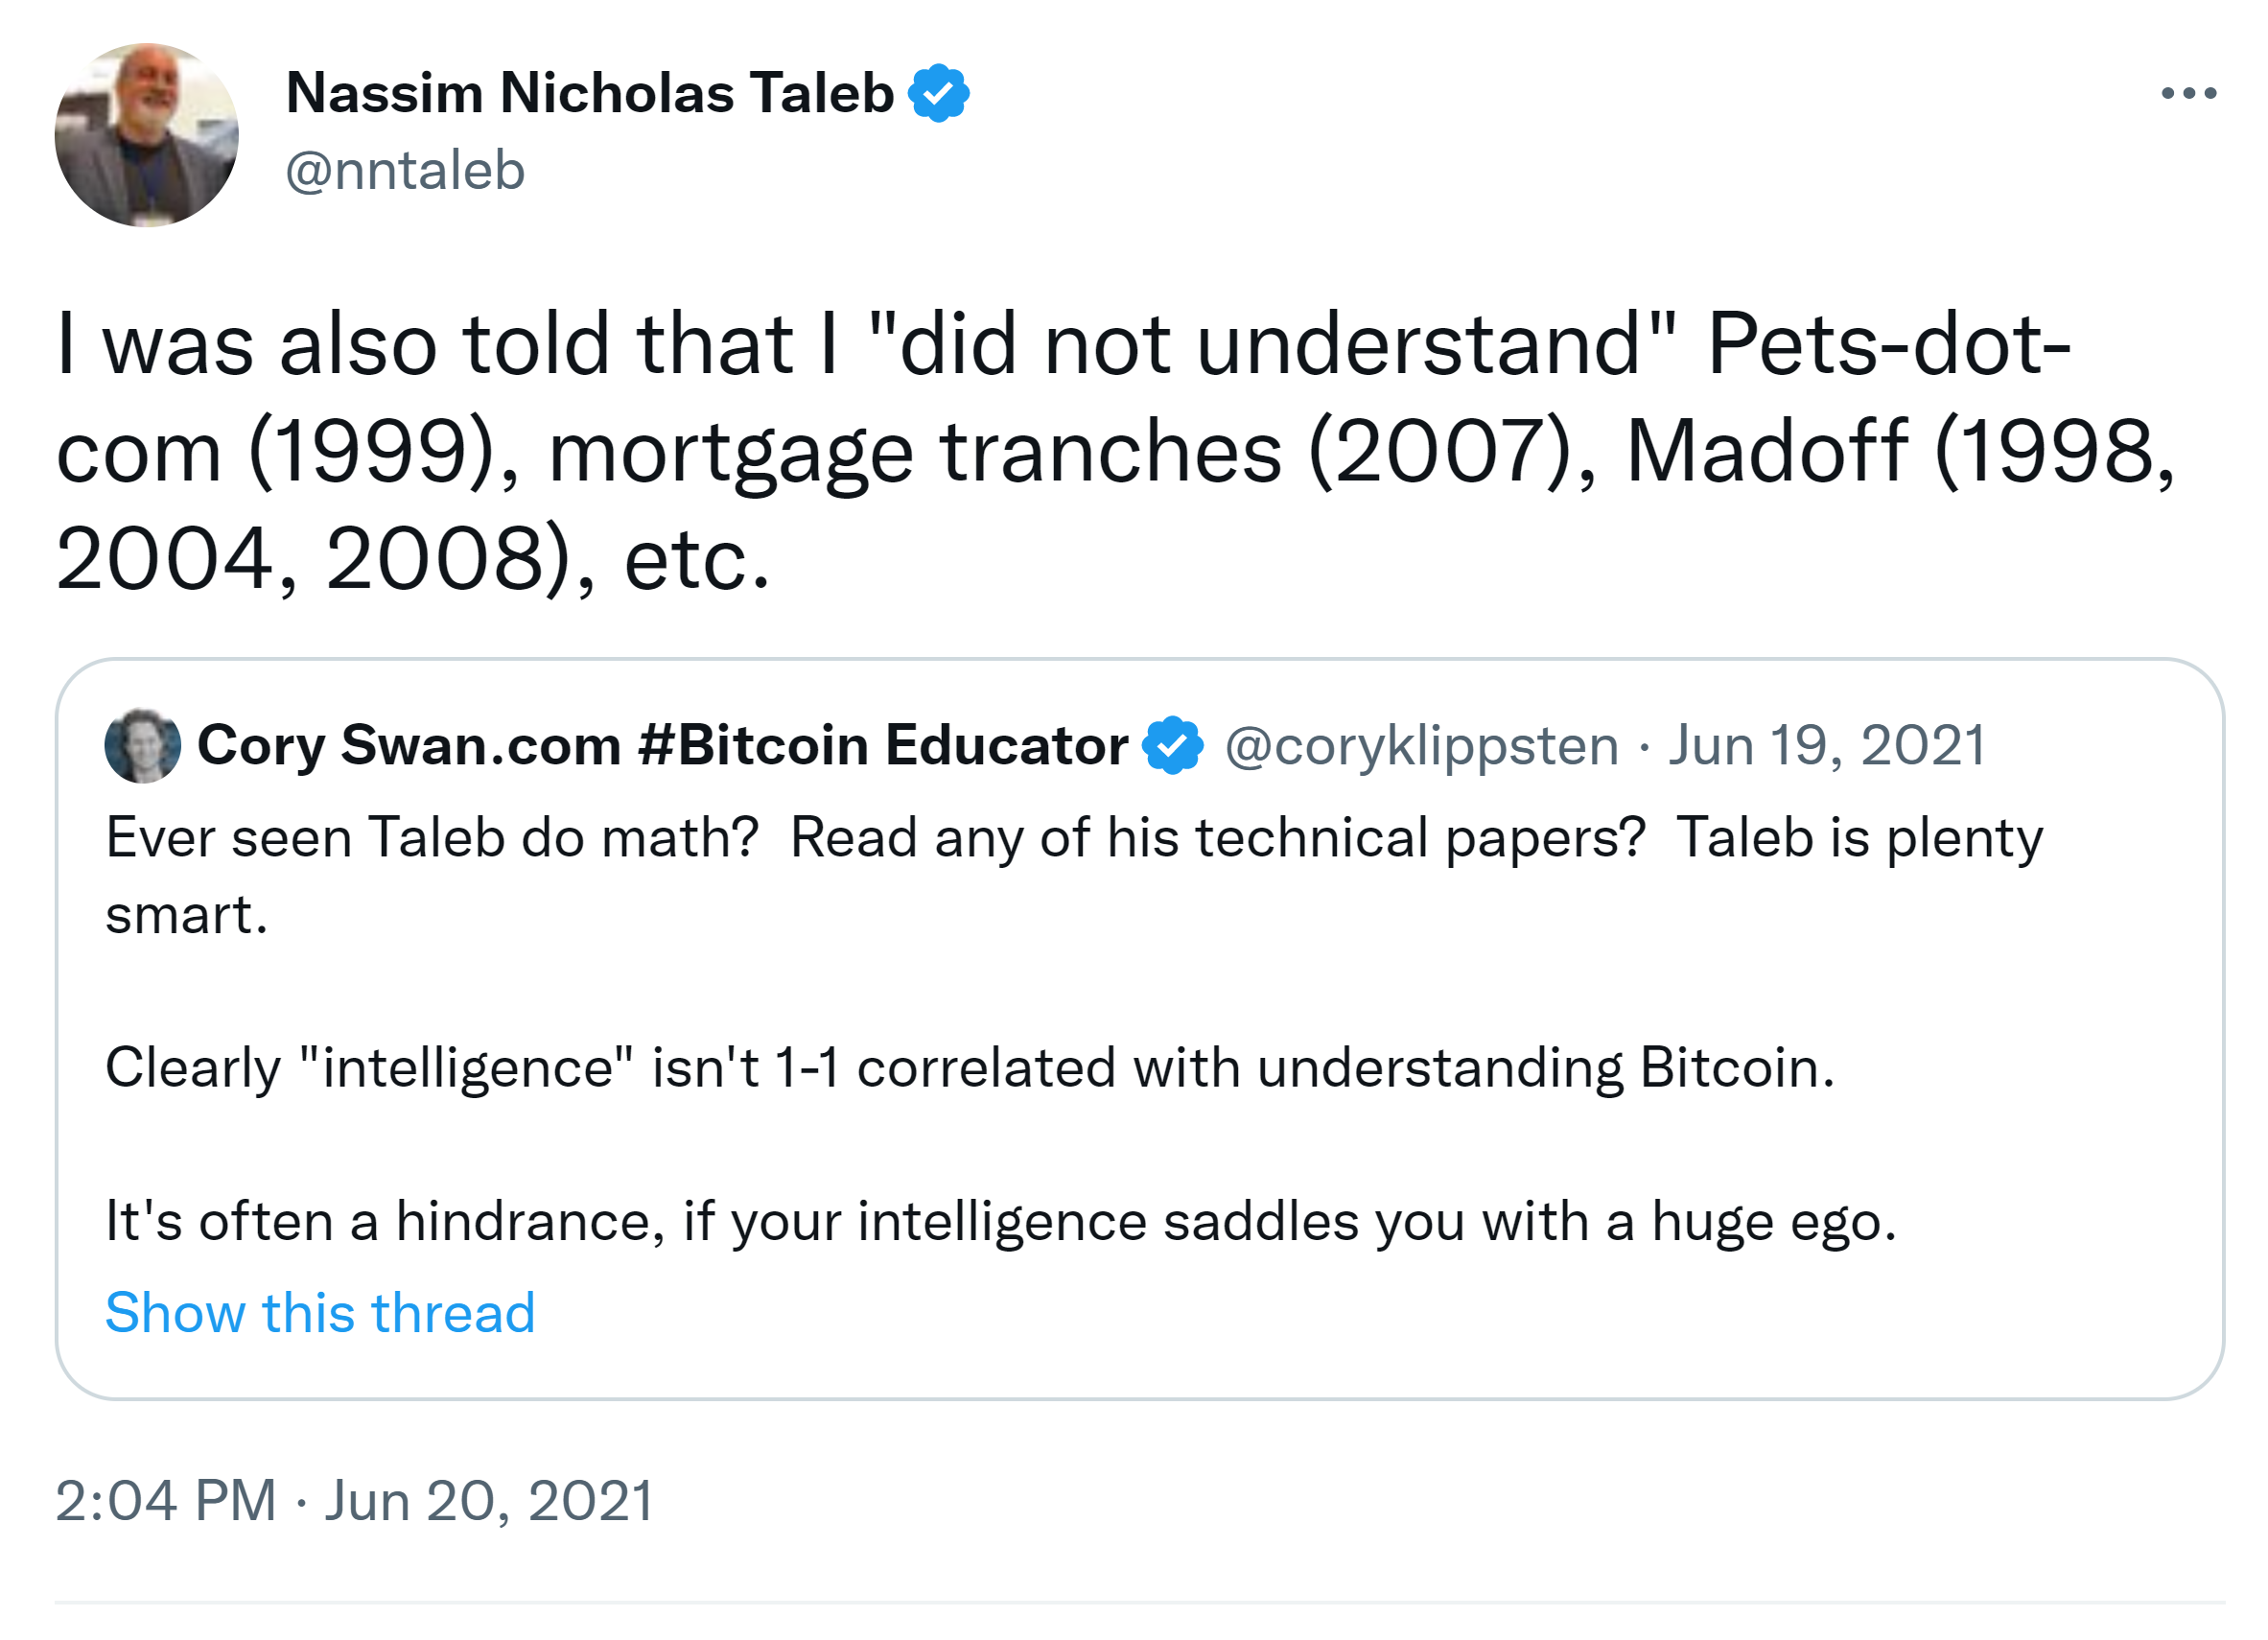Click the 'Clearly intelligence' sentence in quote
The width and height of the screenshot is (2268, 1640).
click(x=969, y=1067)
